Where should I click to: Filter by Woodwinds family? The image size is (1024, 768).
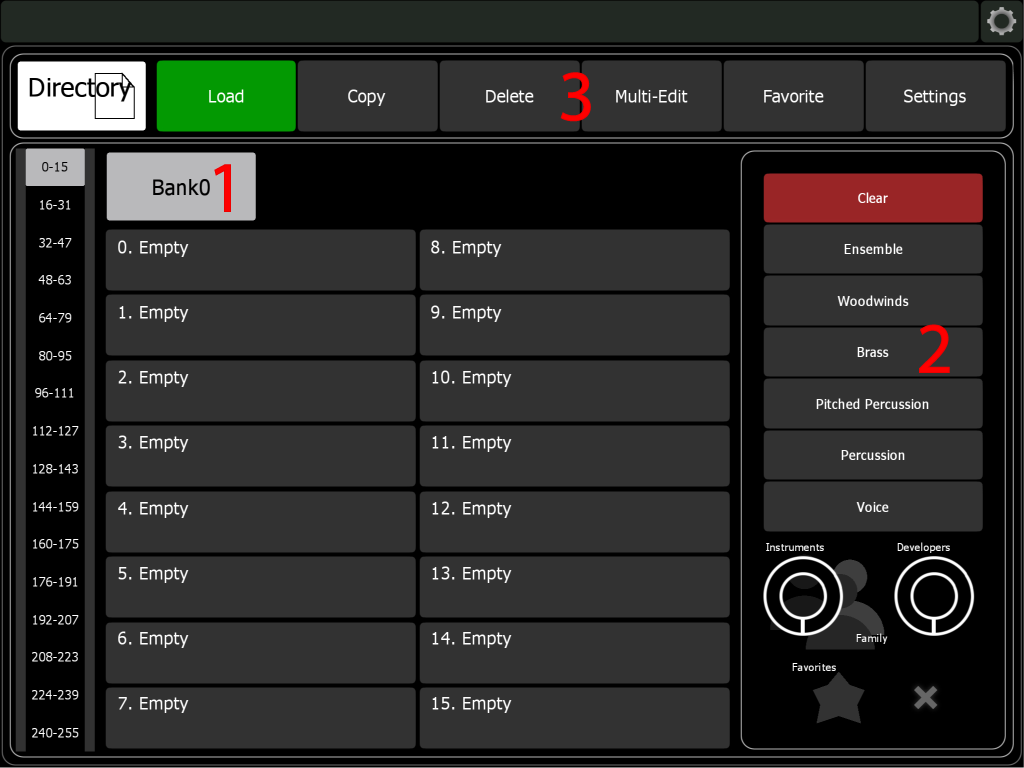(873, 300)
